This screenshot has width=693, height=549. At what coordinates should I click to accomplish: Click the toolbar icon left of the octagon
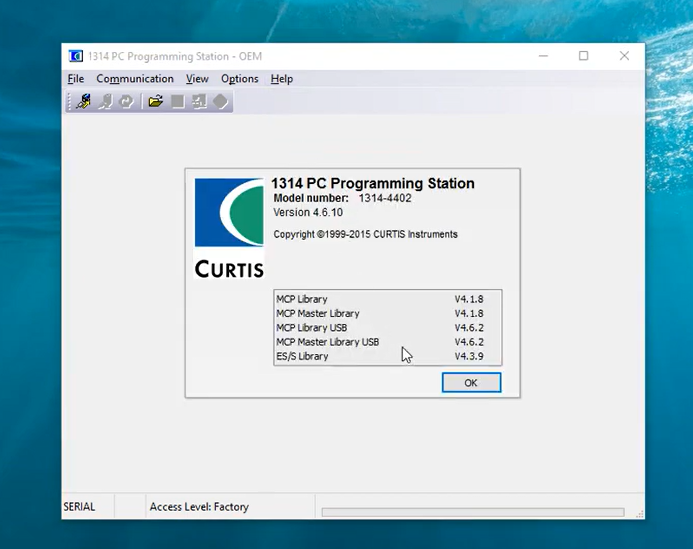(x=199, y=101)
